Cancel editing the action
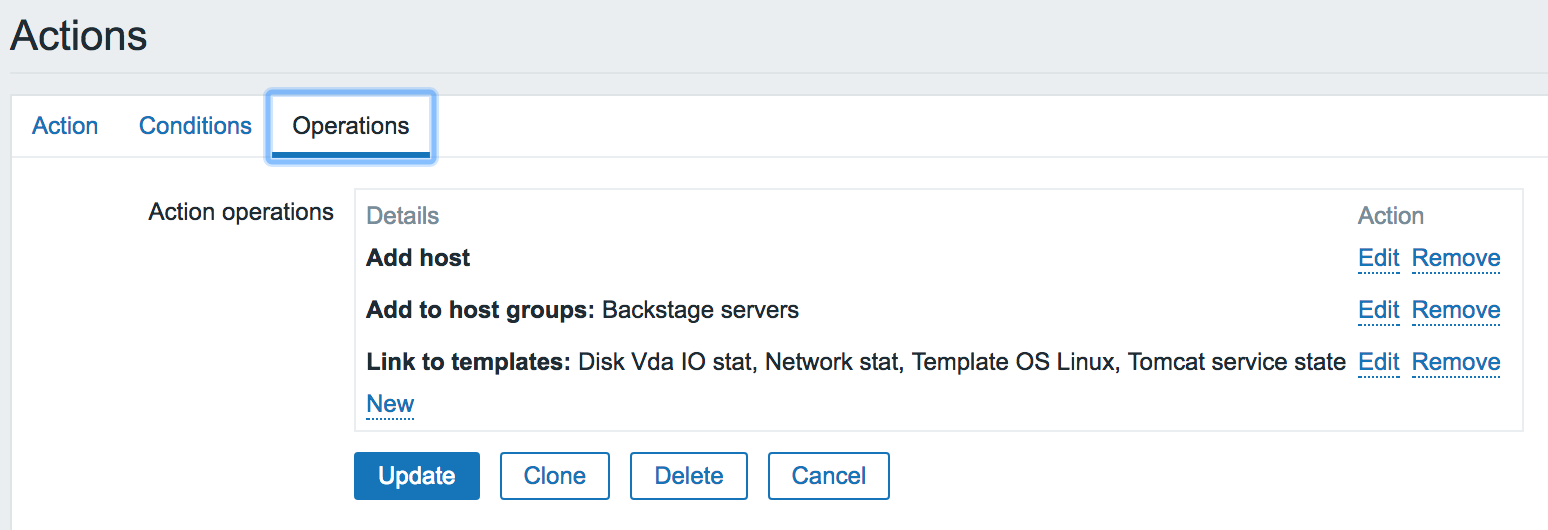 pyautogui.click(x=828, y=476)
